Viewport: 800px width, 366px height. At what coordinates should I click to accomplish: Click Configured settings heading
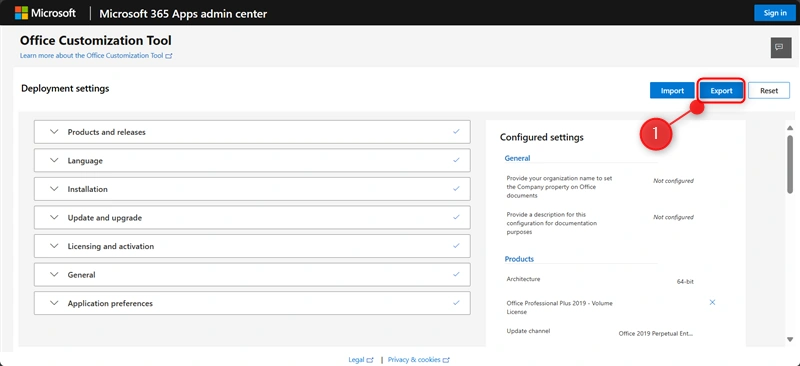tap(541, 137)
